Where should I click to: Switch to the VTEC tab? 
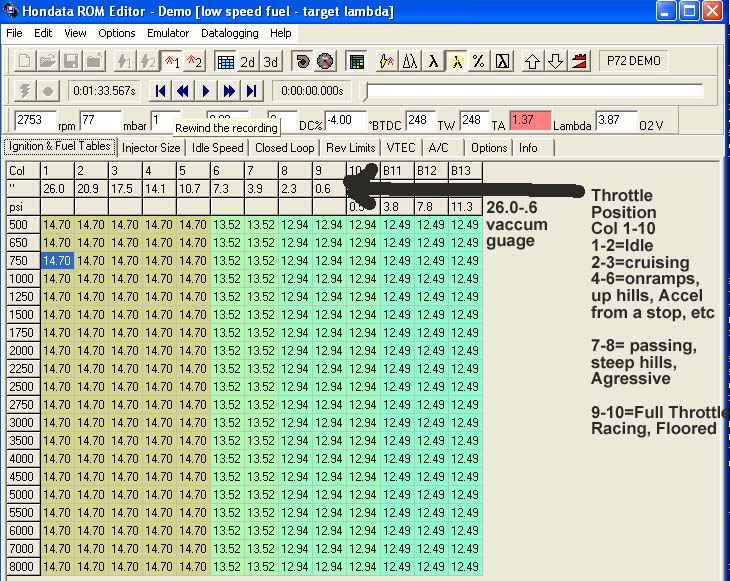coord(401,148)
